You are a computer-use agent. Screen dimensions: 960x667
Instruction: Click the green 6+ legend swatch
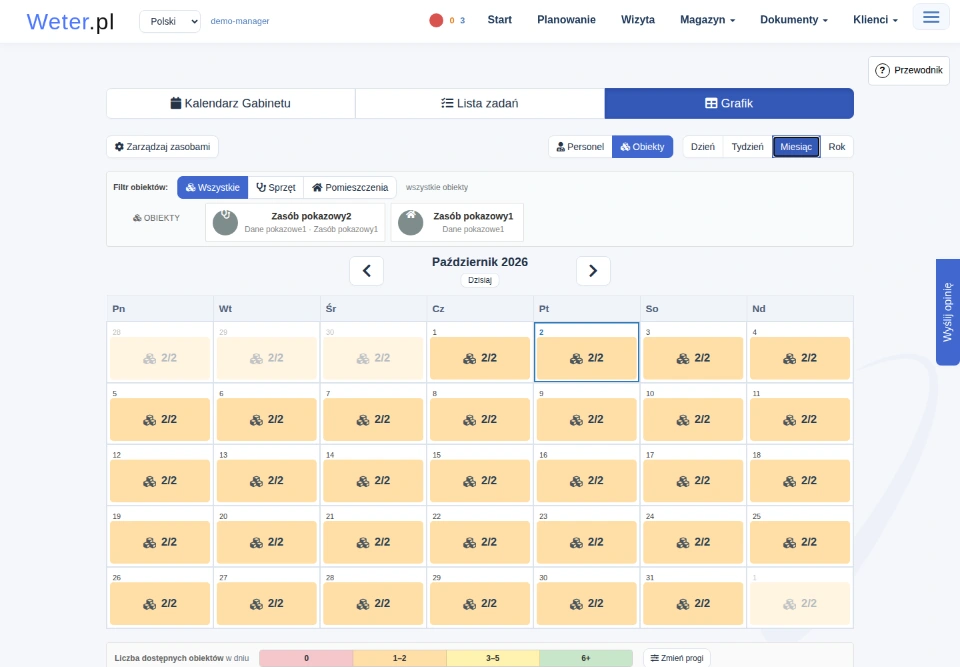[586, 658]
